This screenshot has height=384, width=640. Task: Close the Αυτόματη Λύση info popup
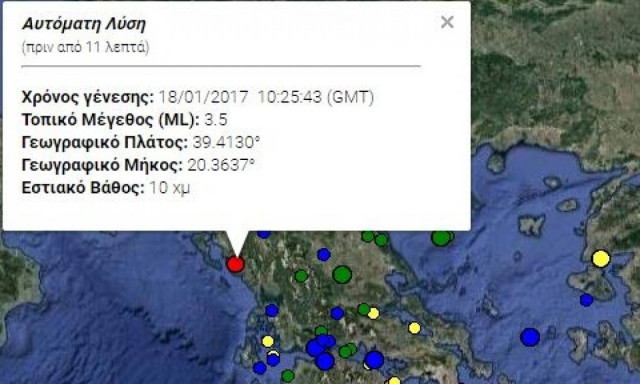pos(447,22)
